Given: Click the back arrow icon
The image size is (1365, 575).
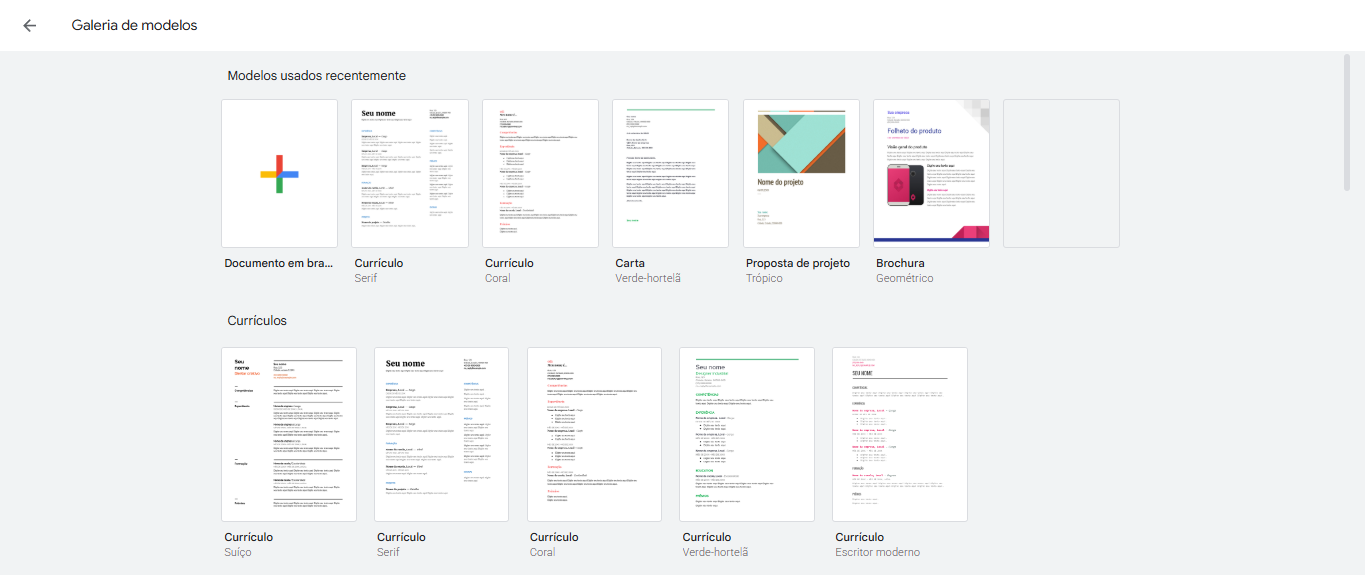Looking at the screenshot, I should click(30, 26).
